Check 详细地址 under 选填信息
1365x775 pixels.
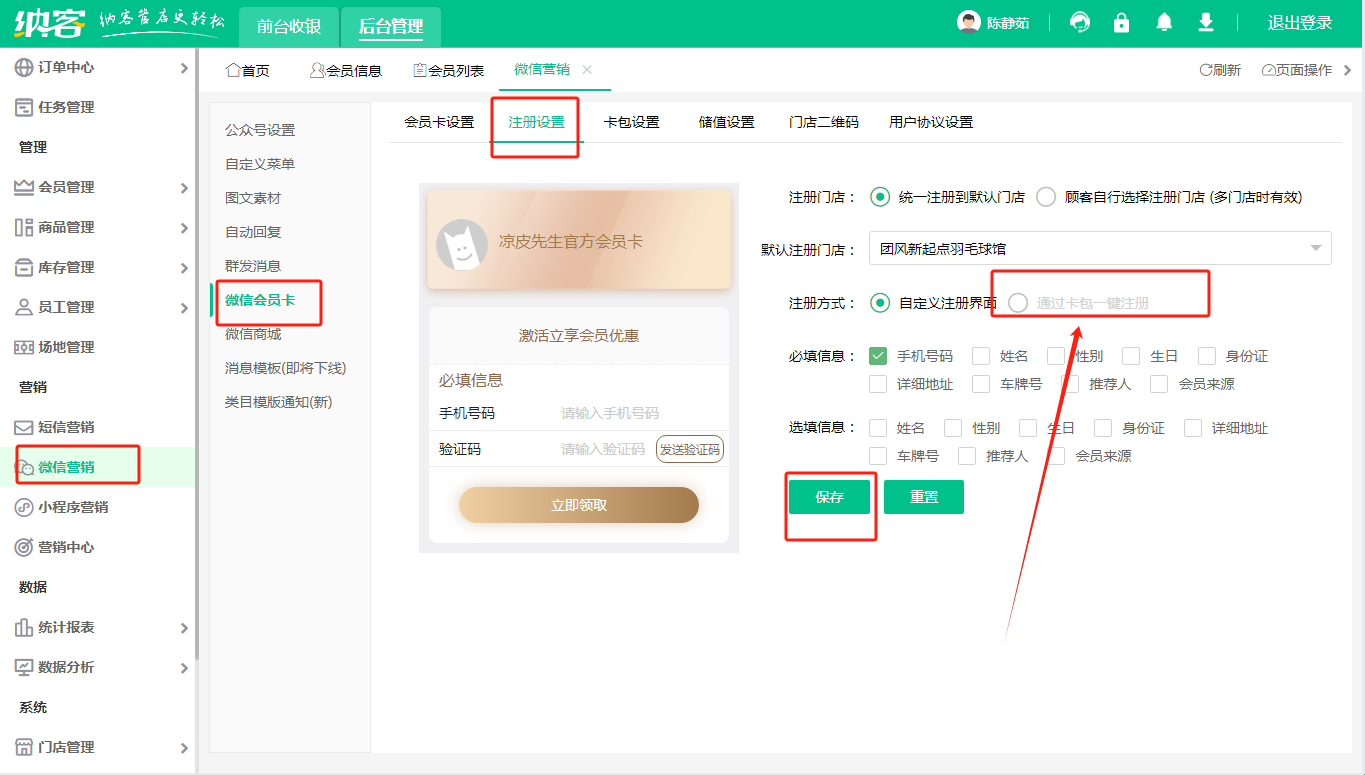coord(1193,428)
